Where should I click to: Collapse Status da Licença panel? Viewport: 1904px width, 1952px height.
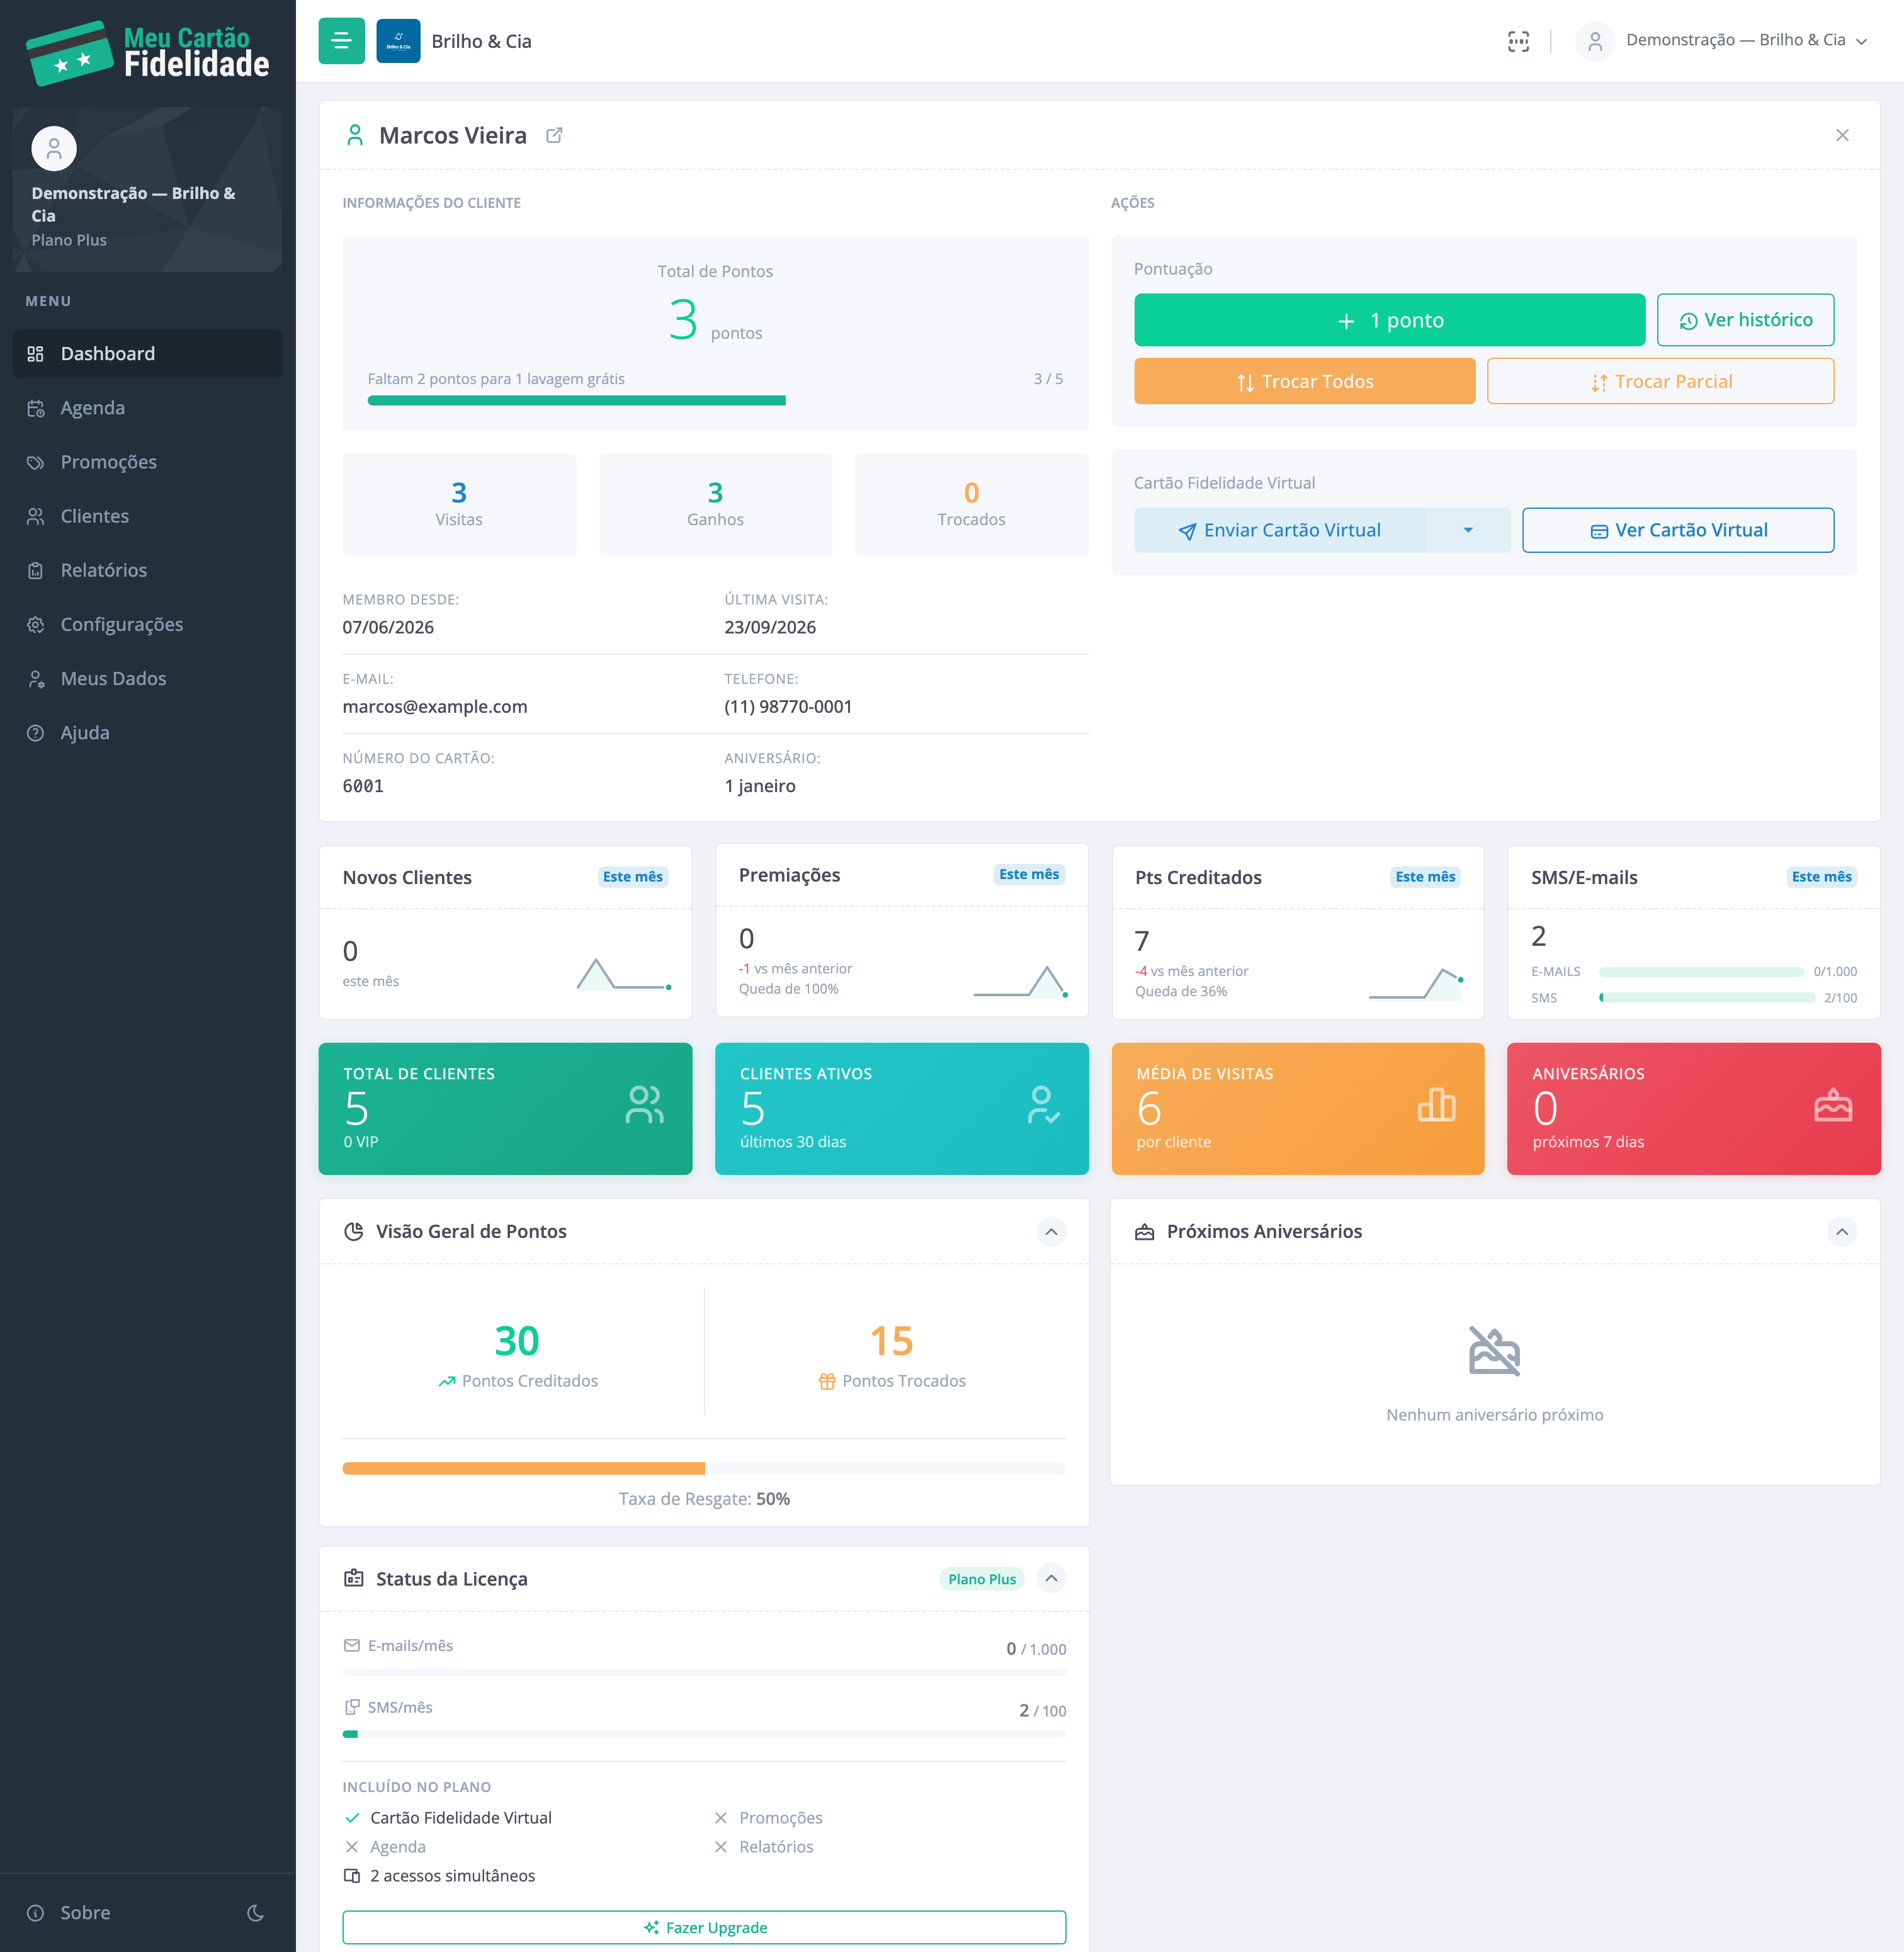click(1051, 1578)
